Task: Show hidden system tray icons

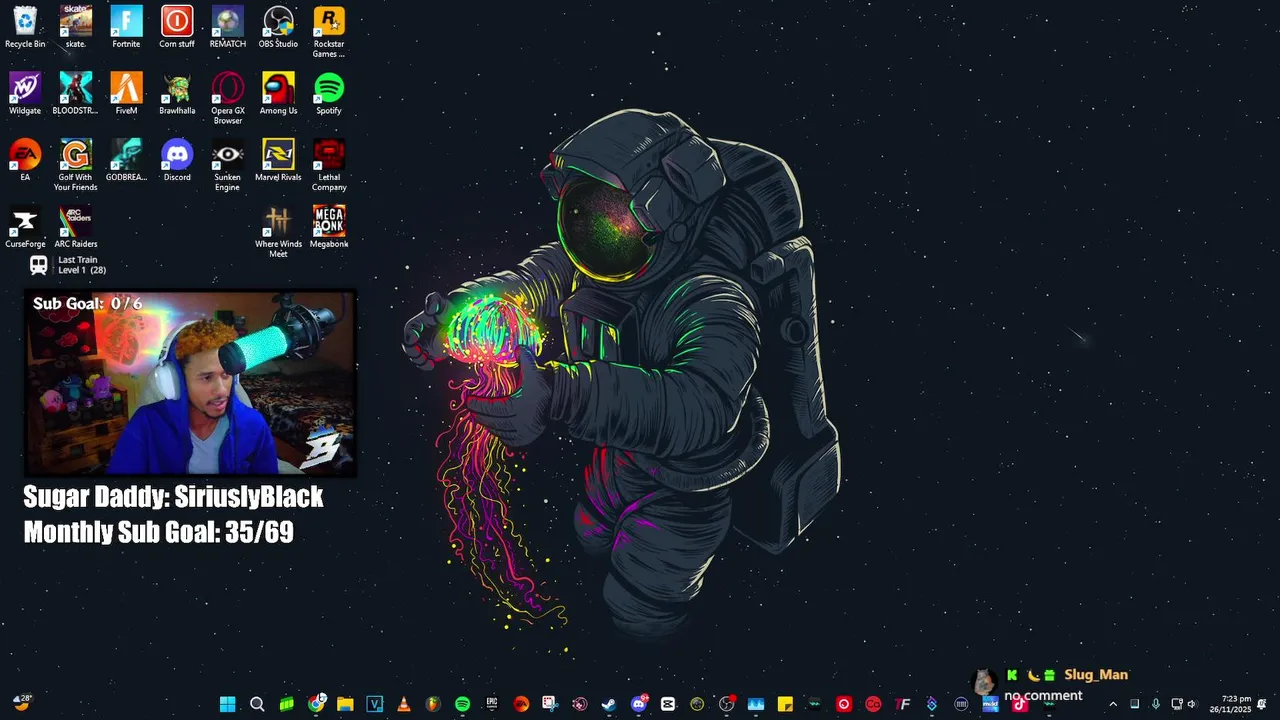Action: (x=1113, y=704)
